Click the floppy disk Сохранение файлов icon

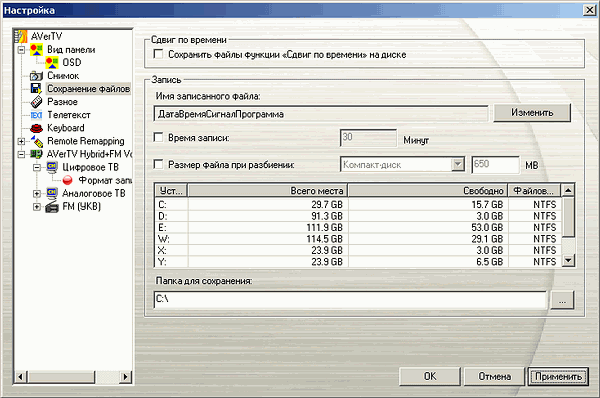(36, 89)
